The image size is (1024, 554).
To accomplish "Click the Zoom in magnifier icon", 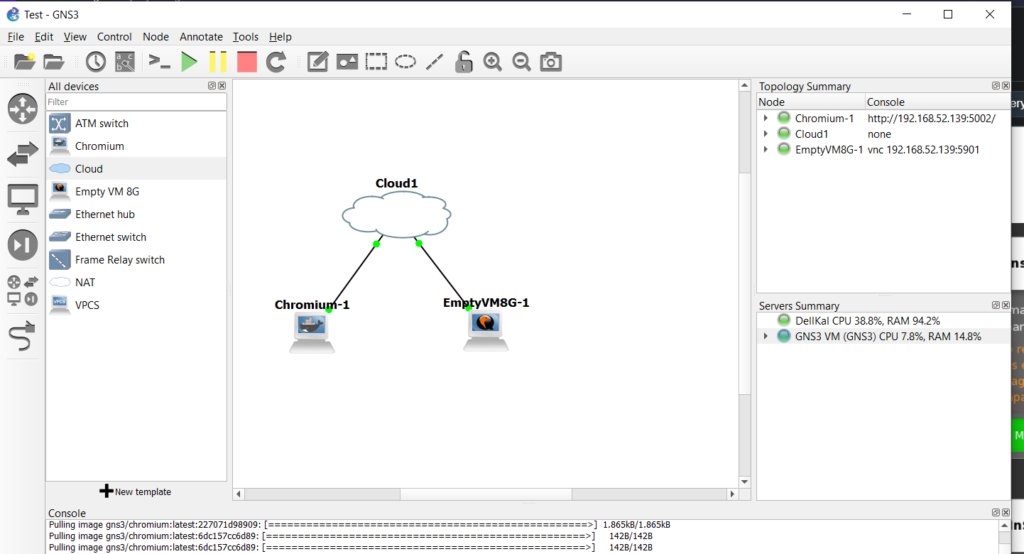I will (492, 62).
